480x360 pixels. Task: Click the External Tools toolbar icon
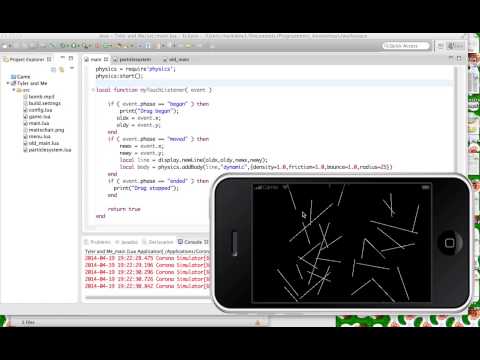point(85,46)
